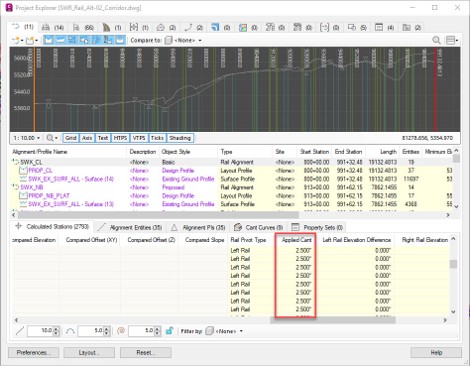Image resolution: width=470 pixels, height=366 pixels.
Task: Toggle the third blue view toolbar button
Action: (72, 40)
